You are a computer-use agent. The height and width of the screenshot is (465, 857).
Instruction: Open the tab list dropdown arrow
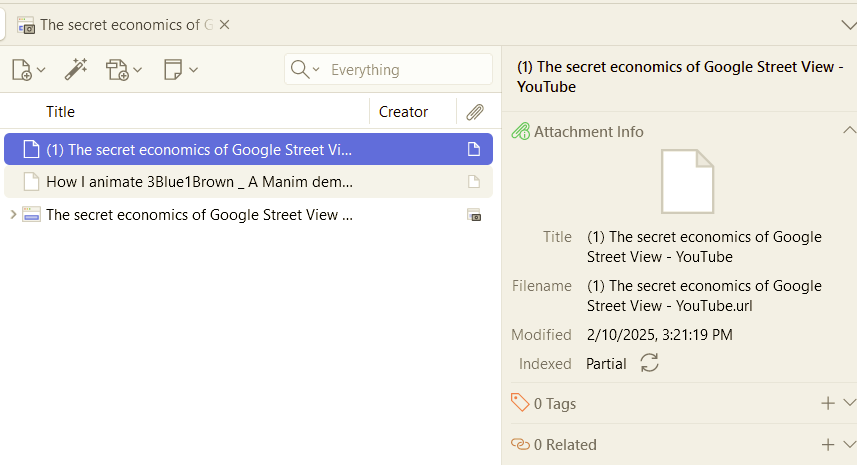pyautogui.click(x=849, y=25)
